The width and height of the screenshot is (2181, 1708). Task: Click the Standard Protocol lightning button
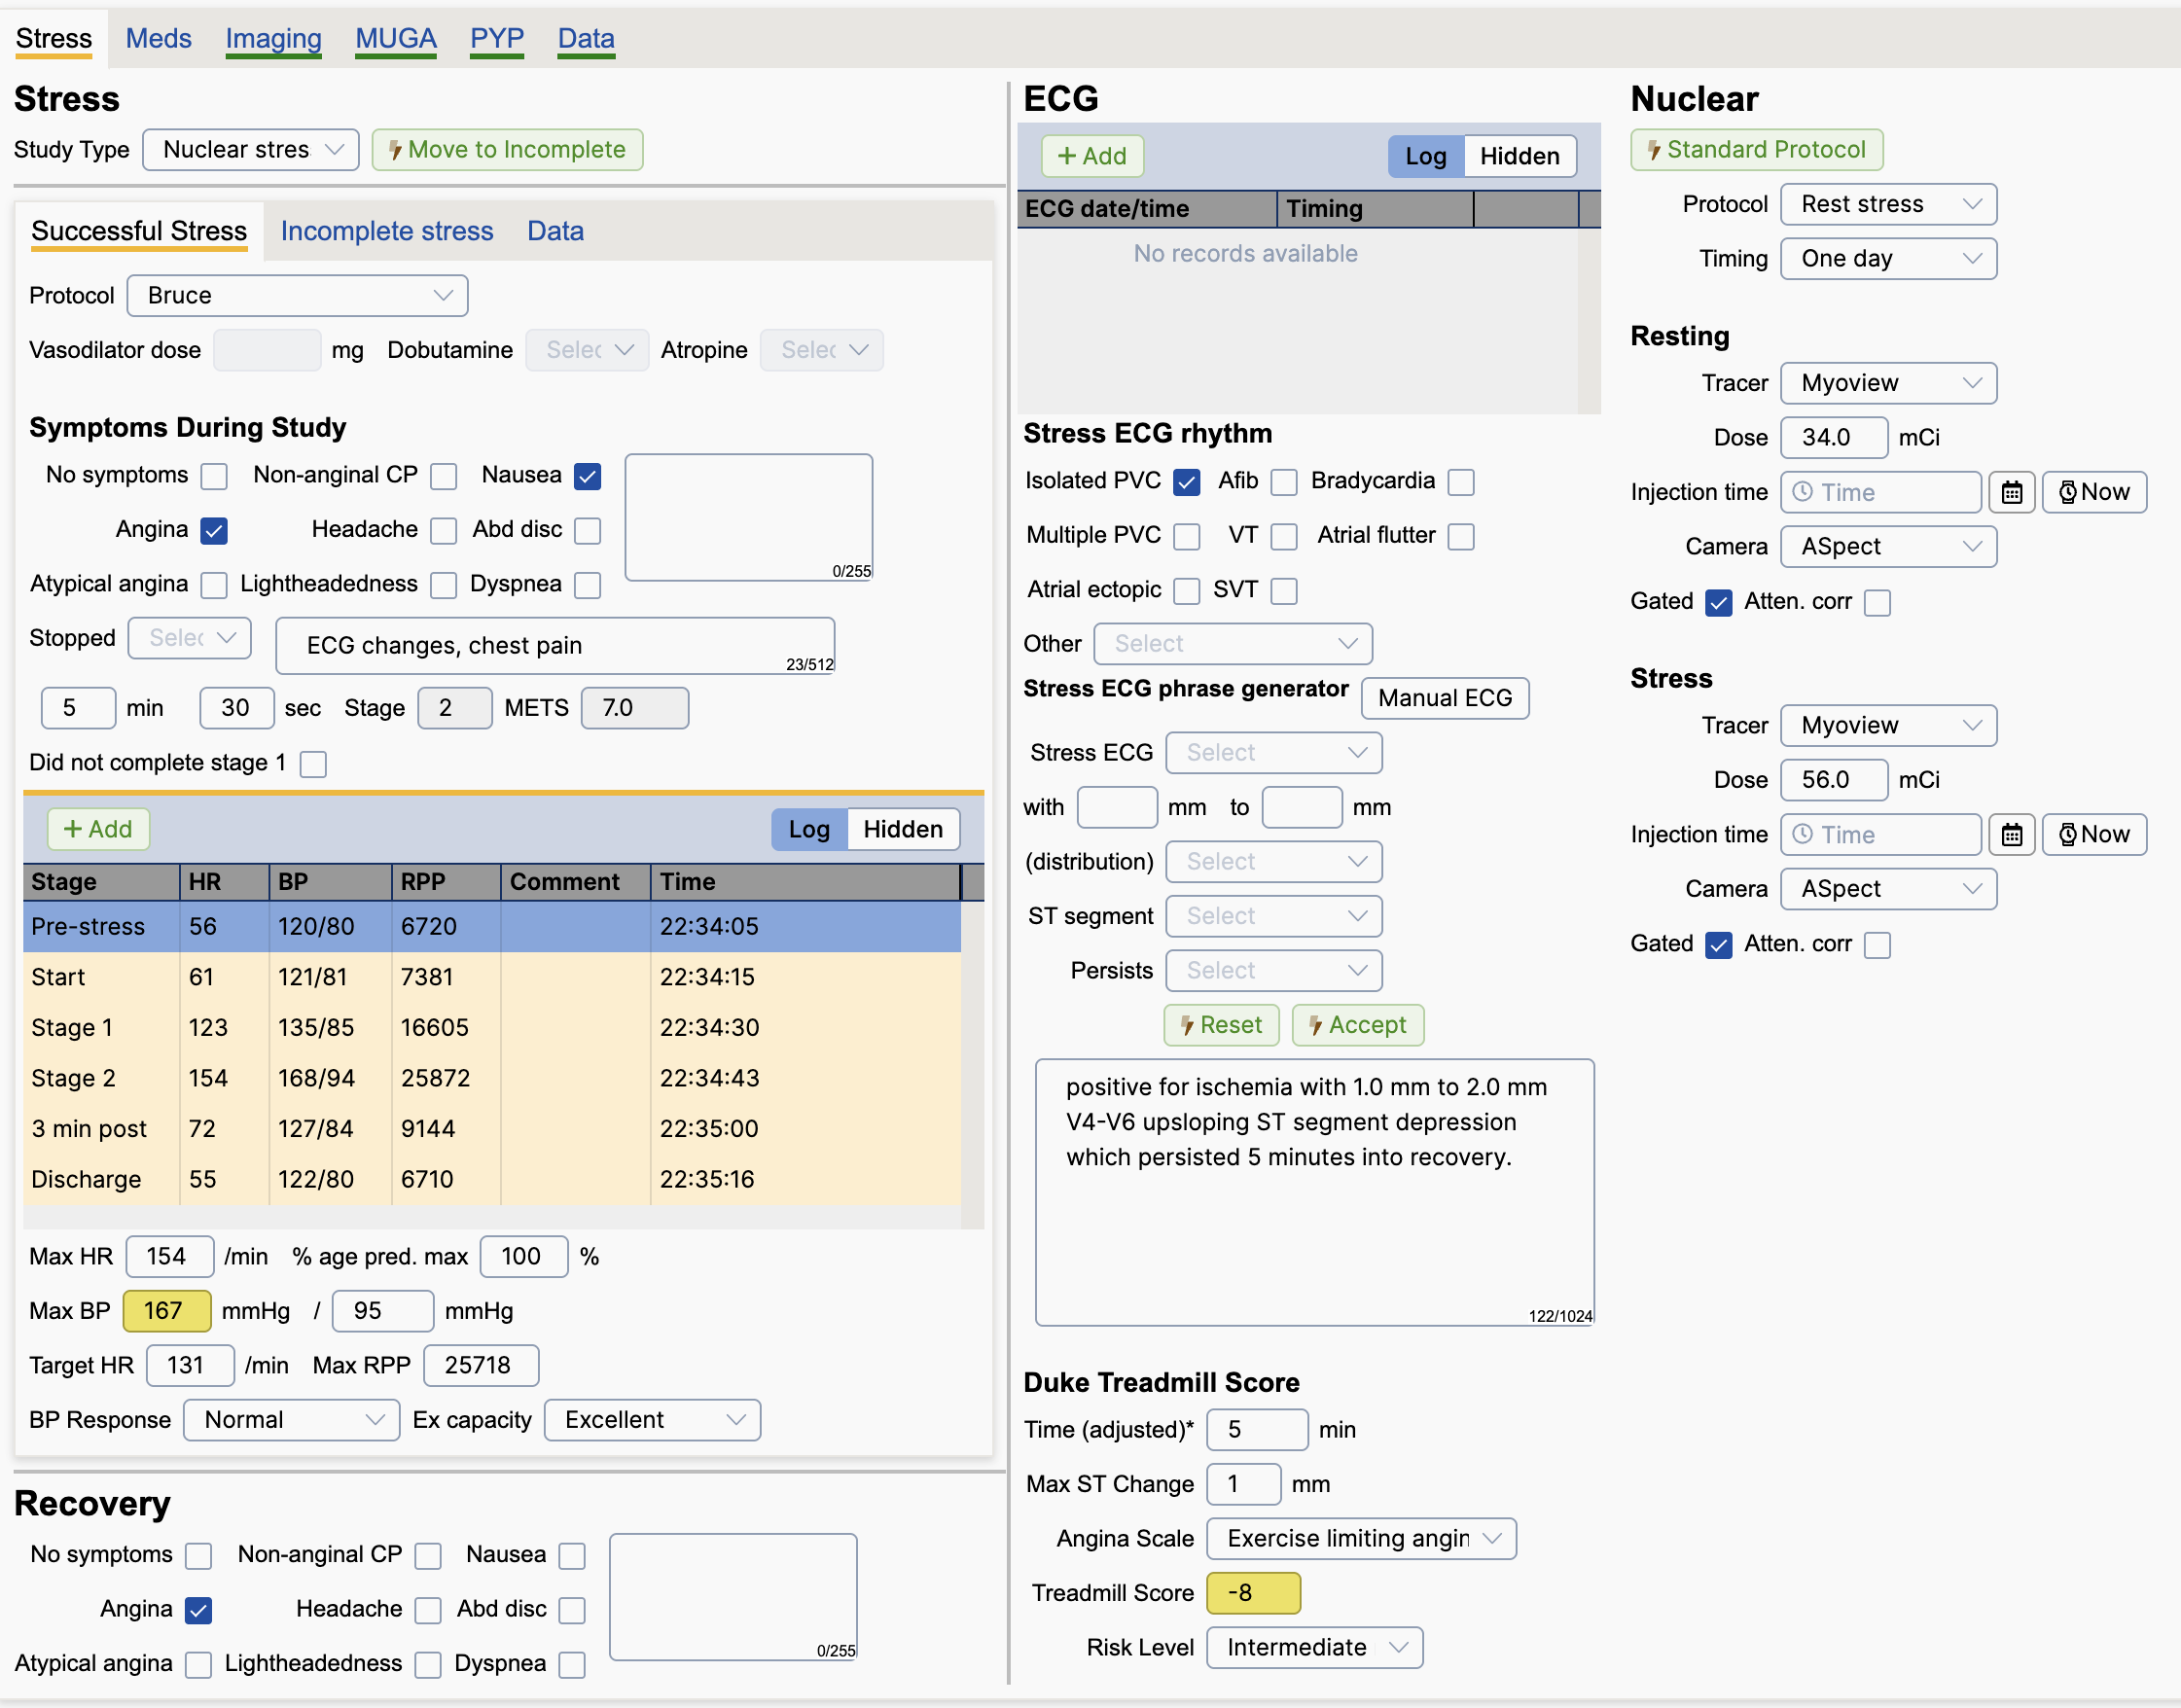coord(1756,149)
